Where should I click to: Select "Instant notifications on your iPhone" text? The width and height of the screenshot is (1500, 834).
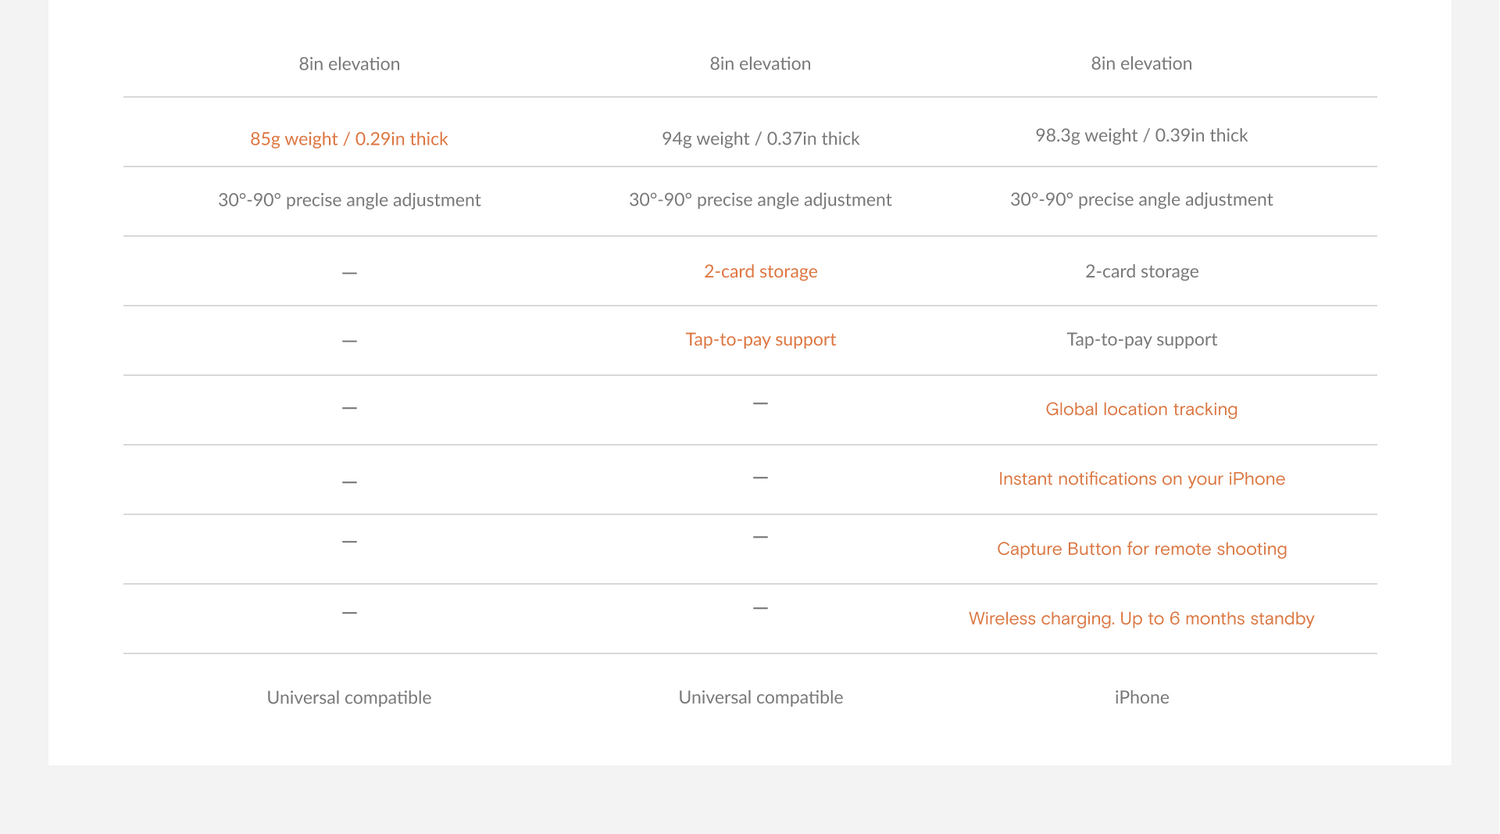coord(1141,479)
